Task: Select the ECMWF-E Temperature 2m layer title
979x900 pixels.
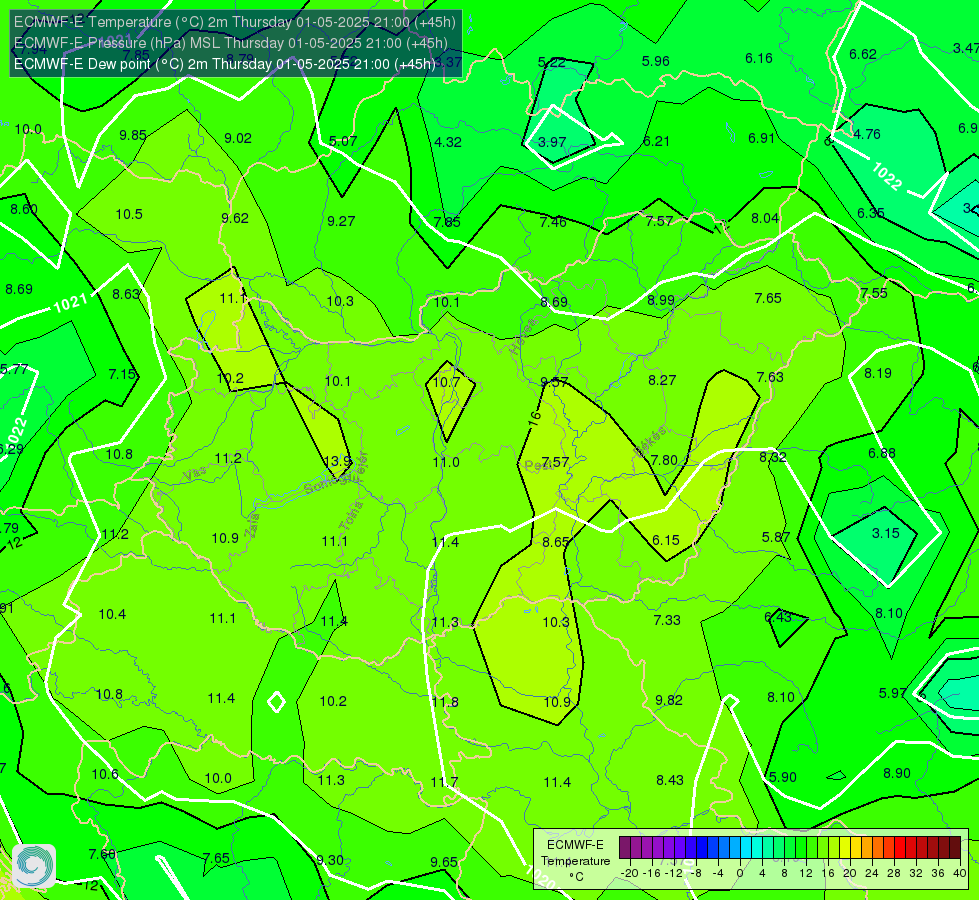Action: (x=235, y=22)
